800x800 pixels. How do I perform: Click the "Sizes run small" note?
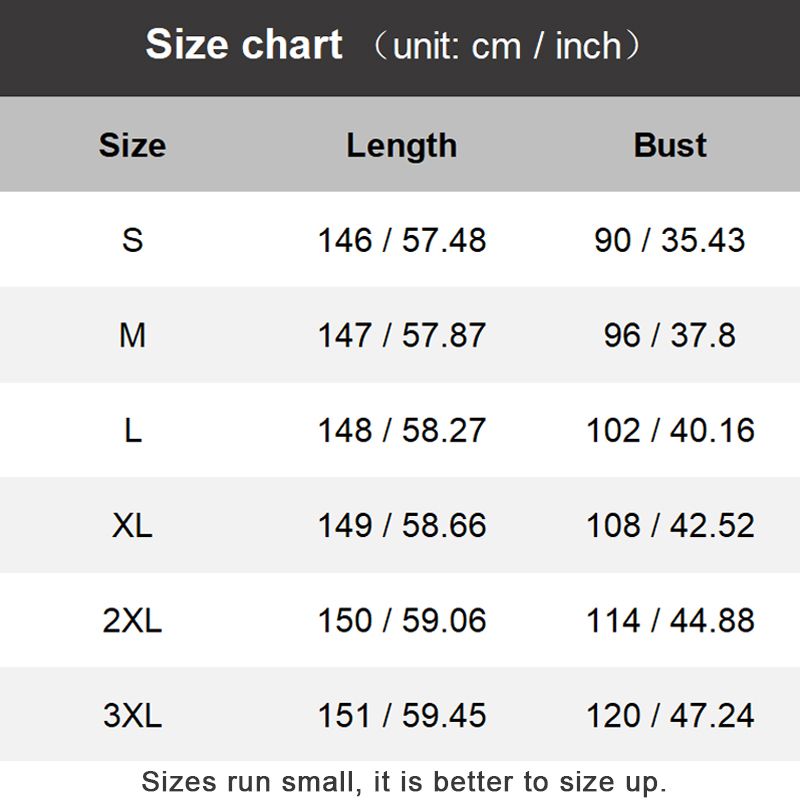pos(403,780)
